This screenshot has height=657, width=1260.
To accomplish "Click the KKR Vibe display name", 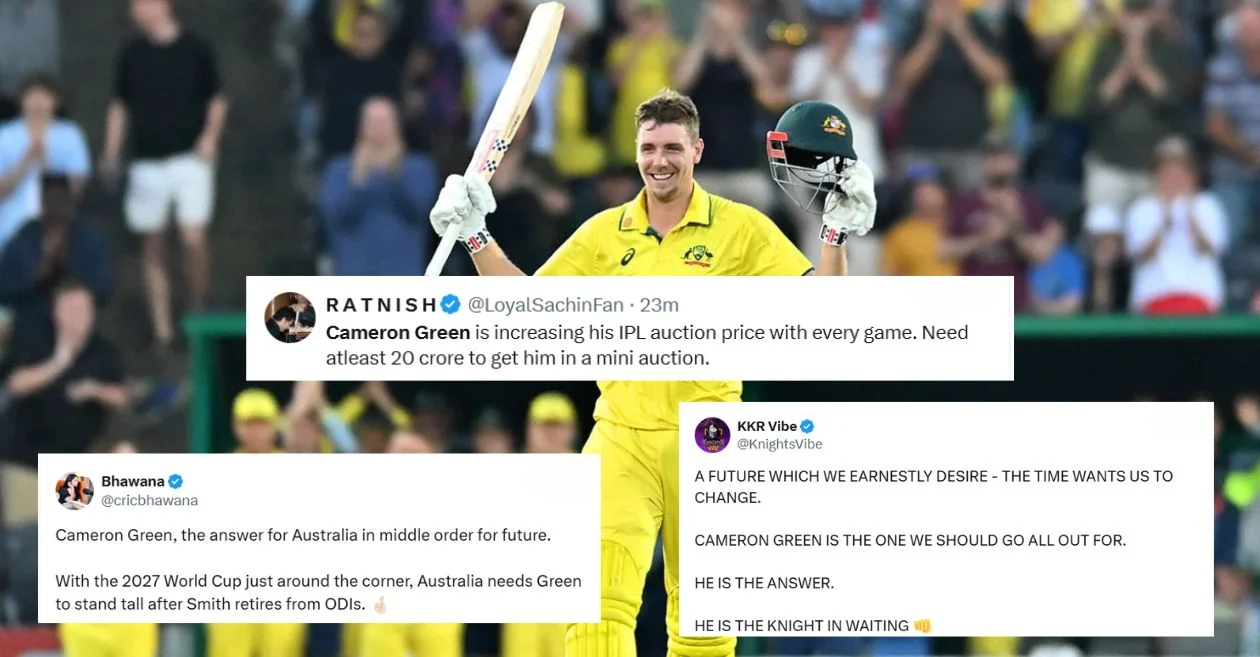I will [x=767, y=426].
